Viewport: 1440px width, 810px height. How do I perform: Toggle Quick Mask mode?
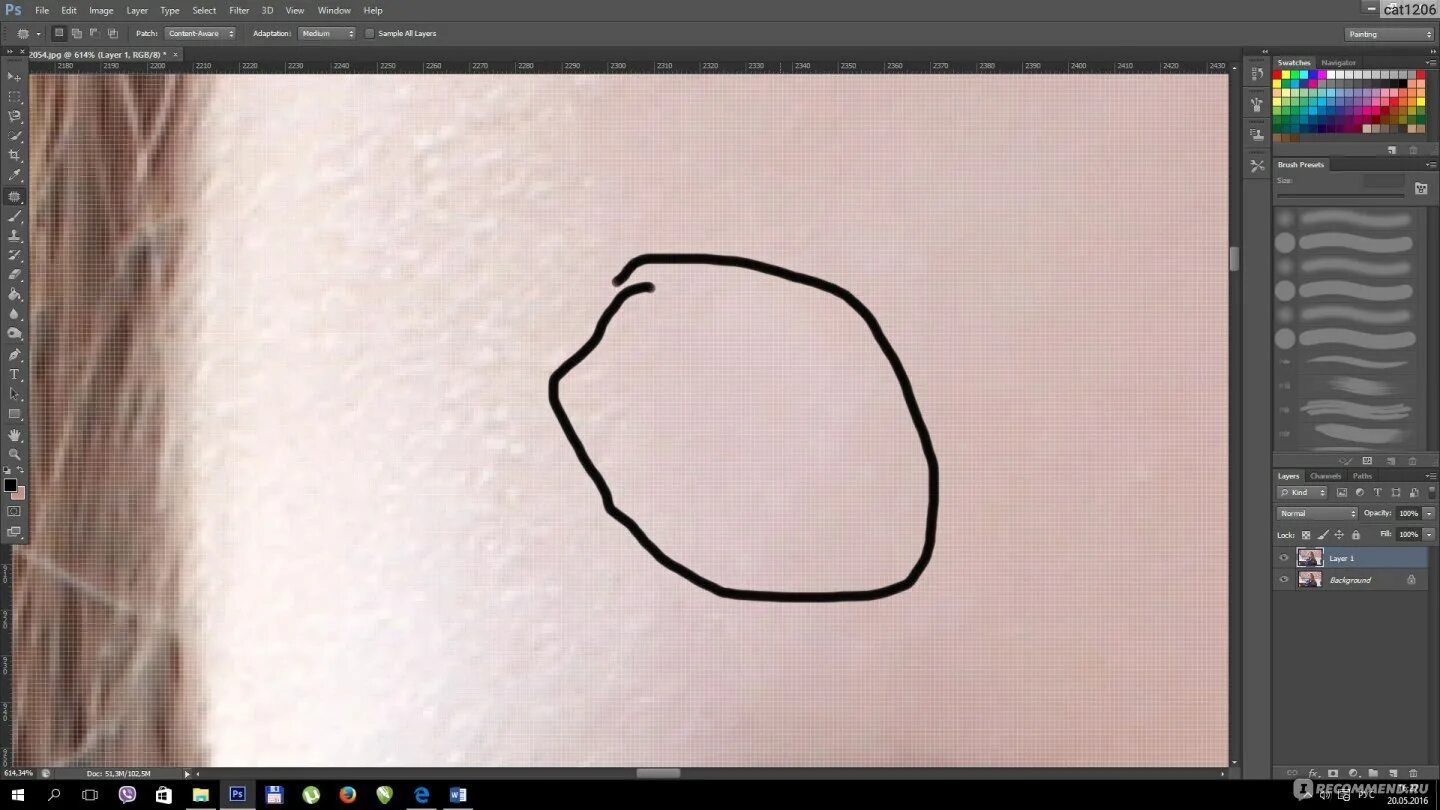click(x=14, y=512)
